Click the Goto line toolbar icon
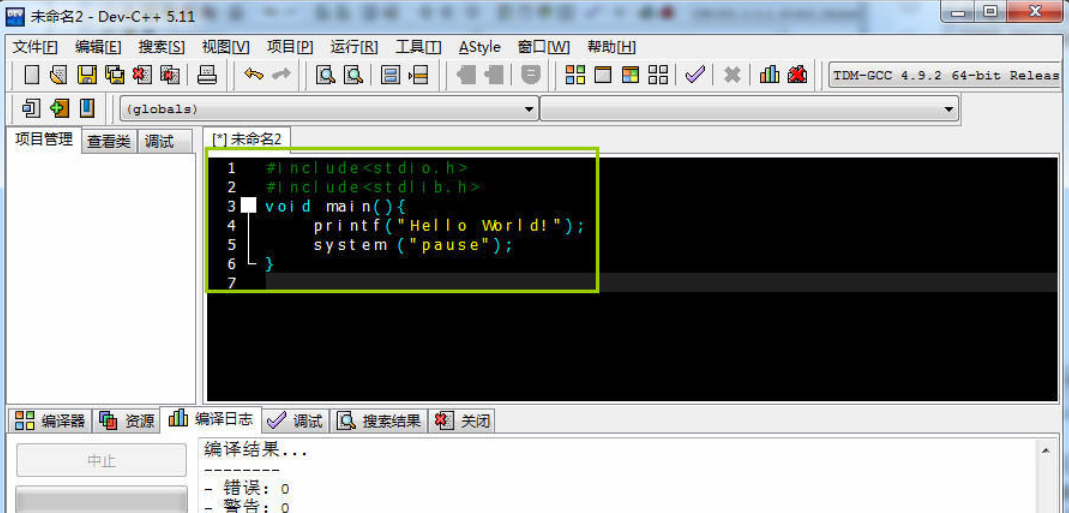The image size is (1069, 513). [x=418, y=74]
